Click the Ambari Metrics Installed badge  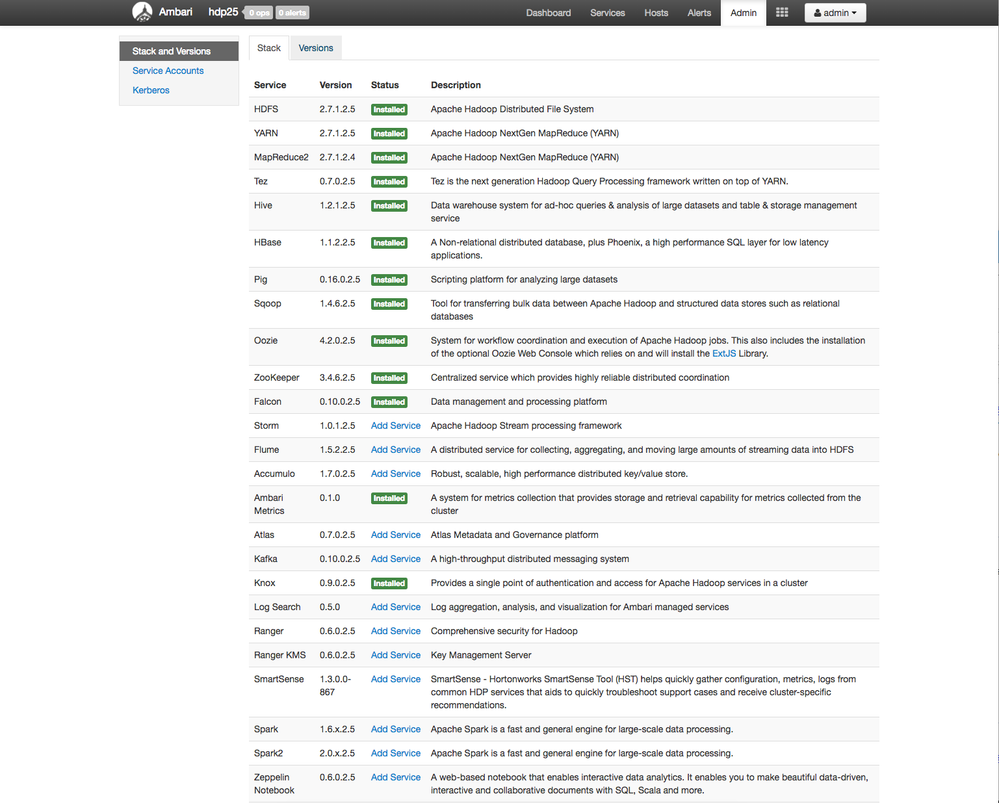[x=389, y=498]
